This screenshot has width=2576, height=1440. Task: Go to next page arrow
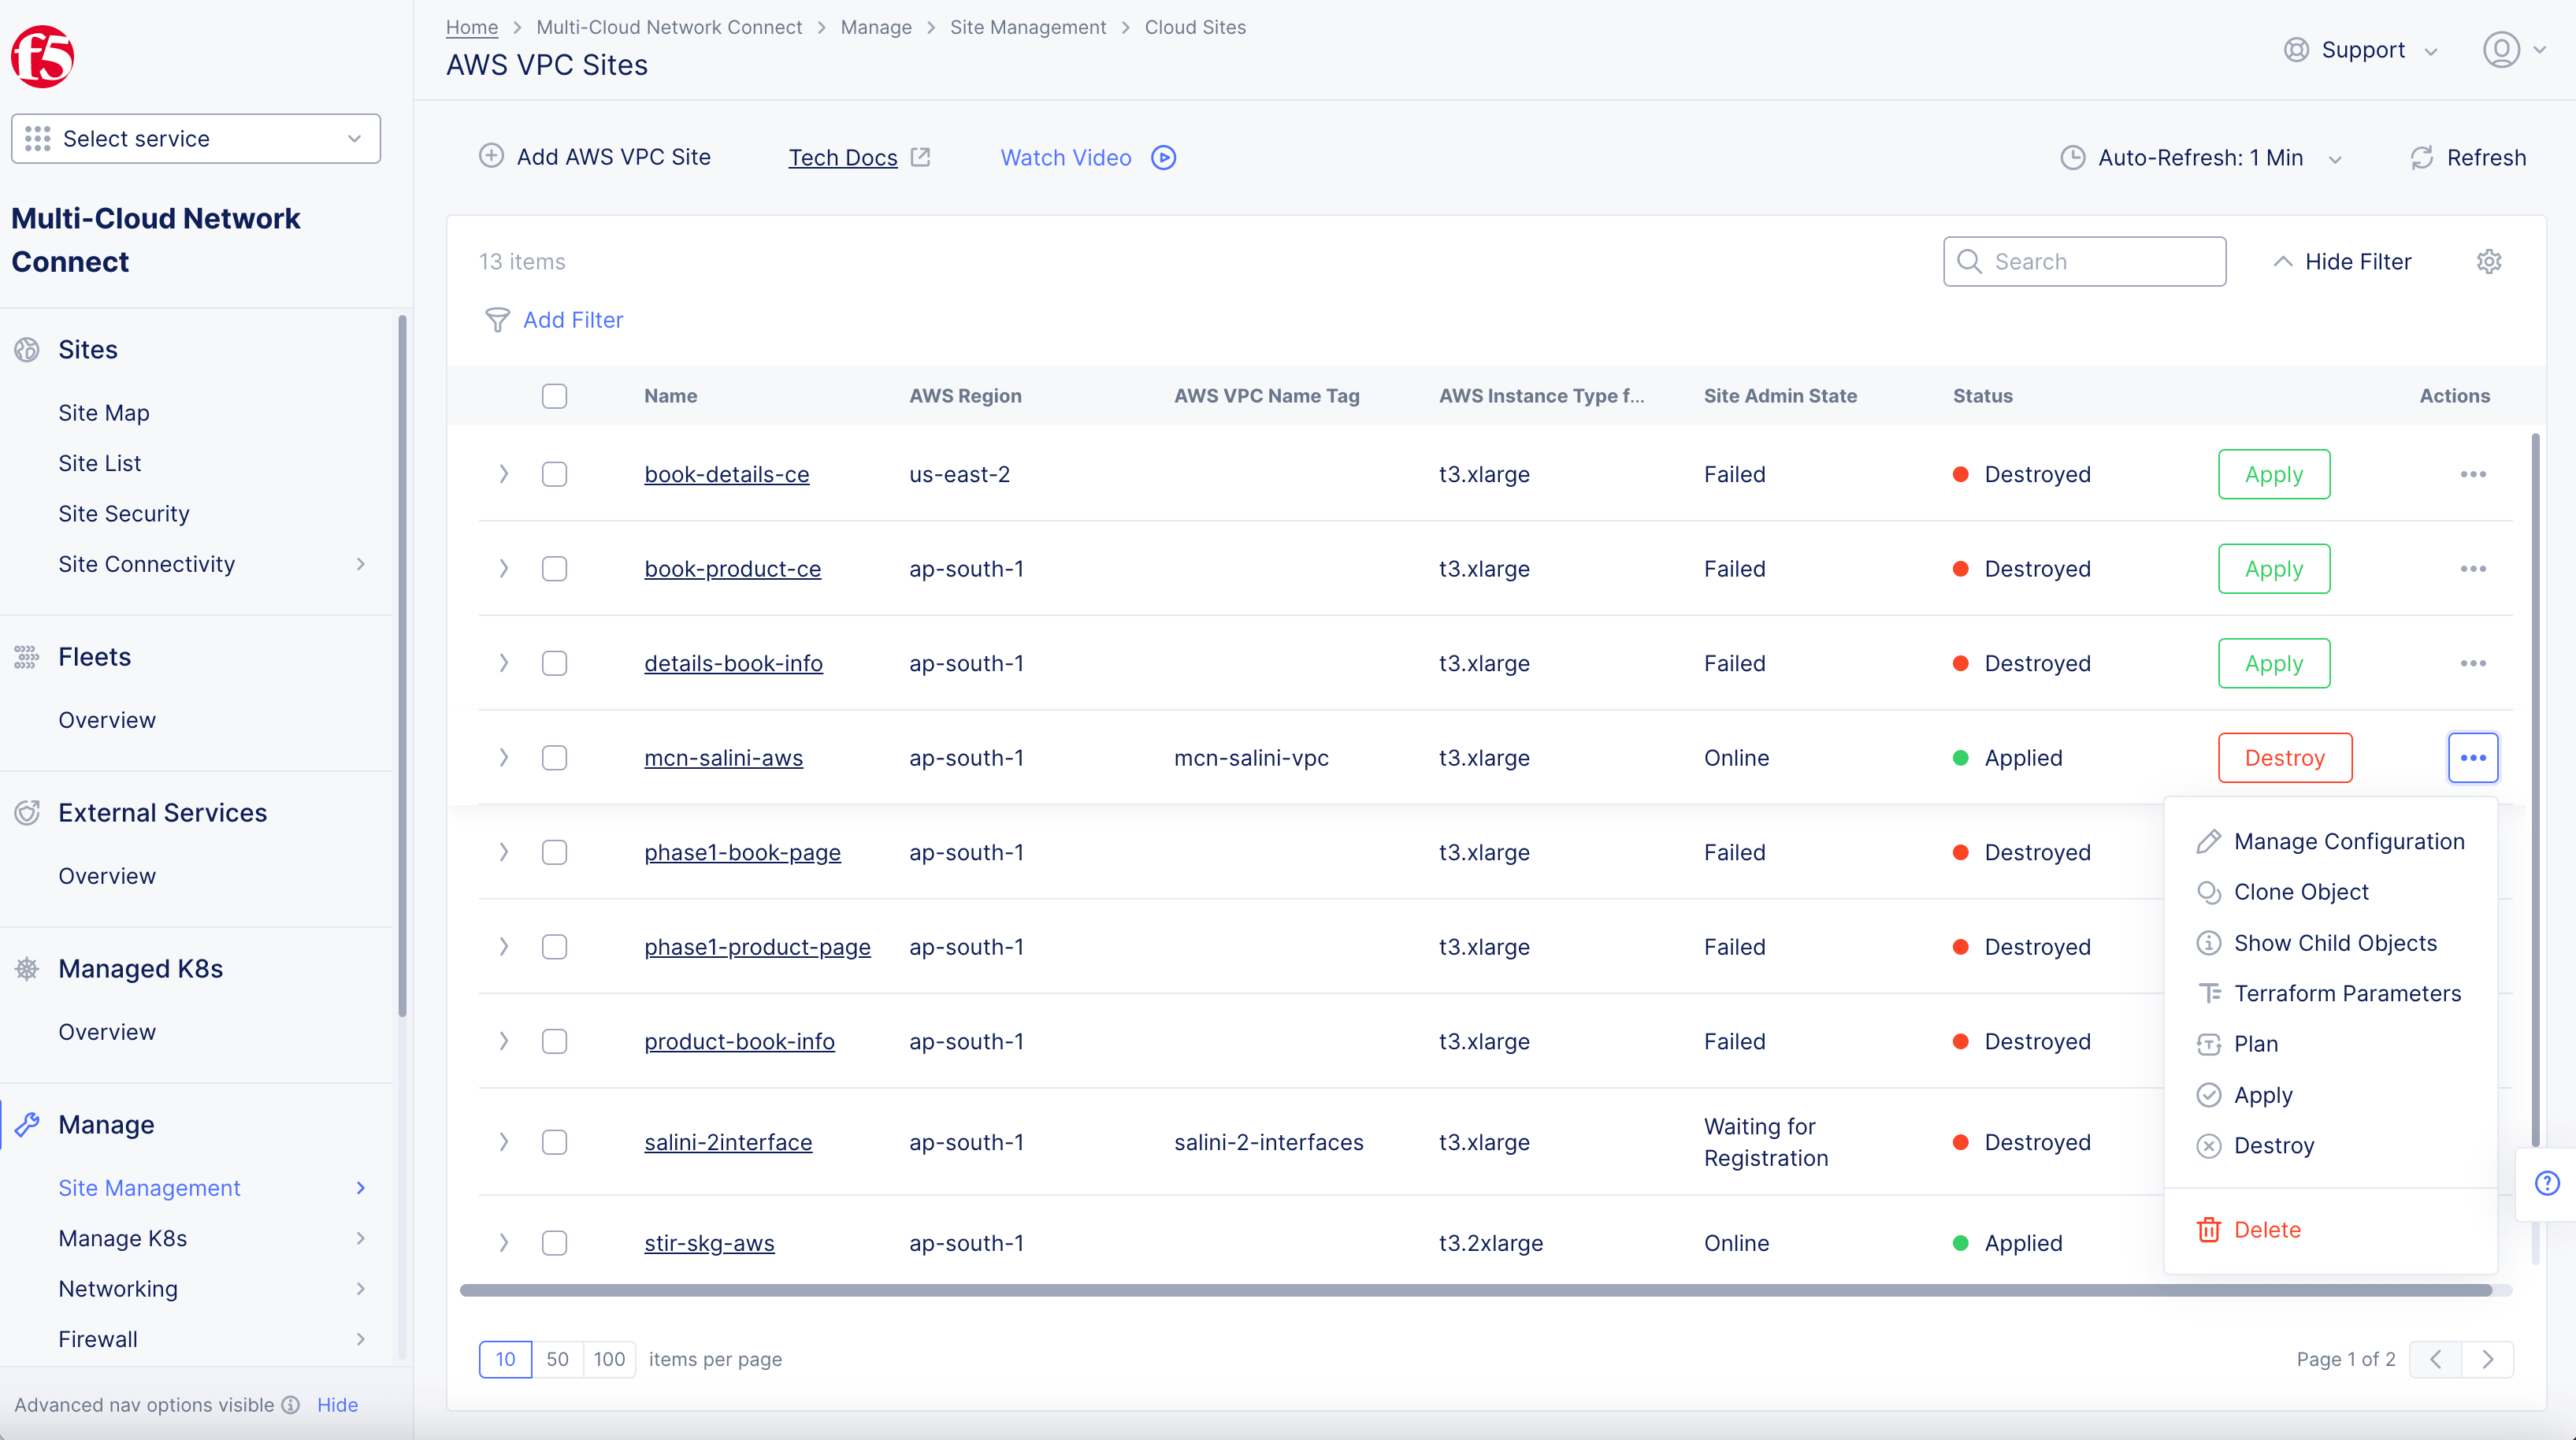(2488, 1359)
